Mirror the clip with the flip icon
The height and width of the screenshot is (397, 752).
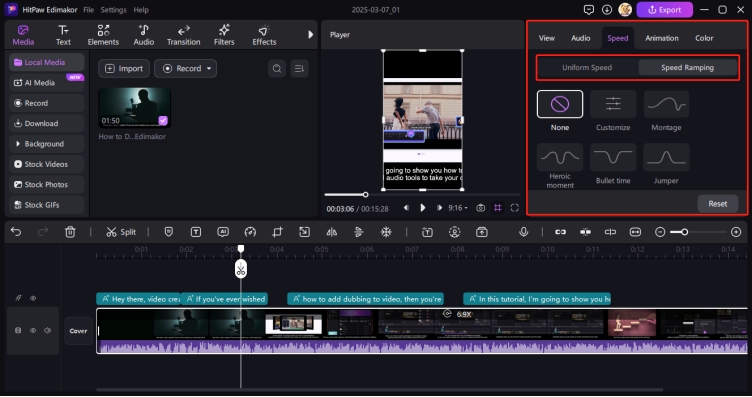click(331, 232)
